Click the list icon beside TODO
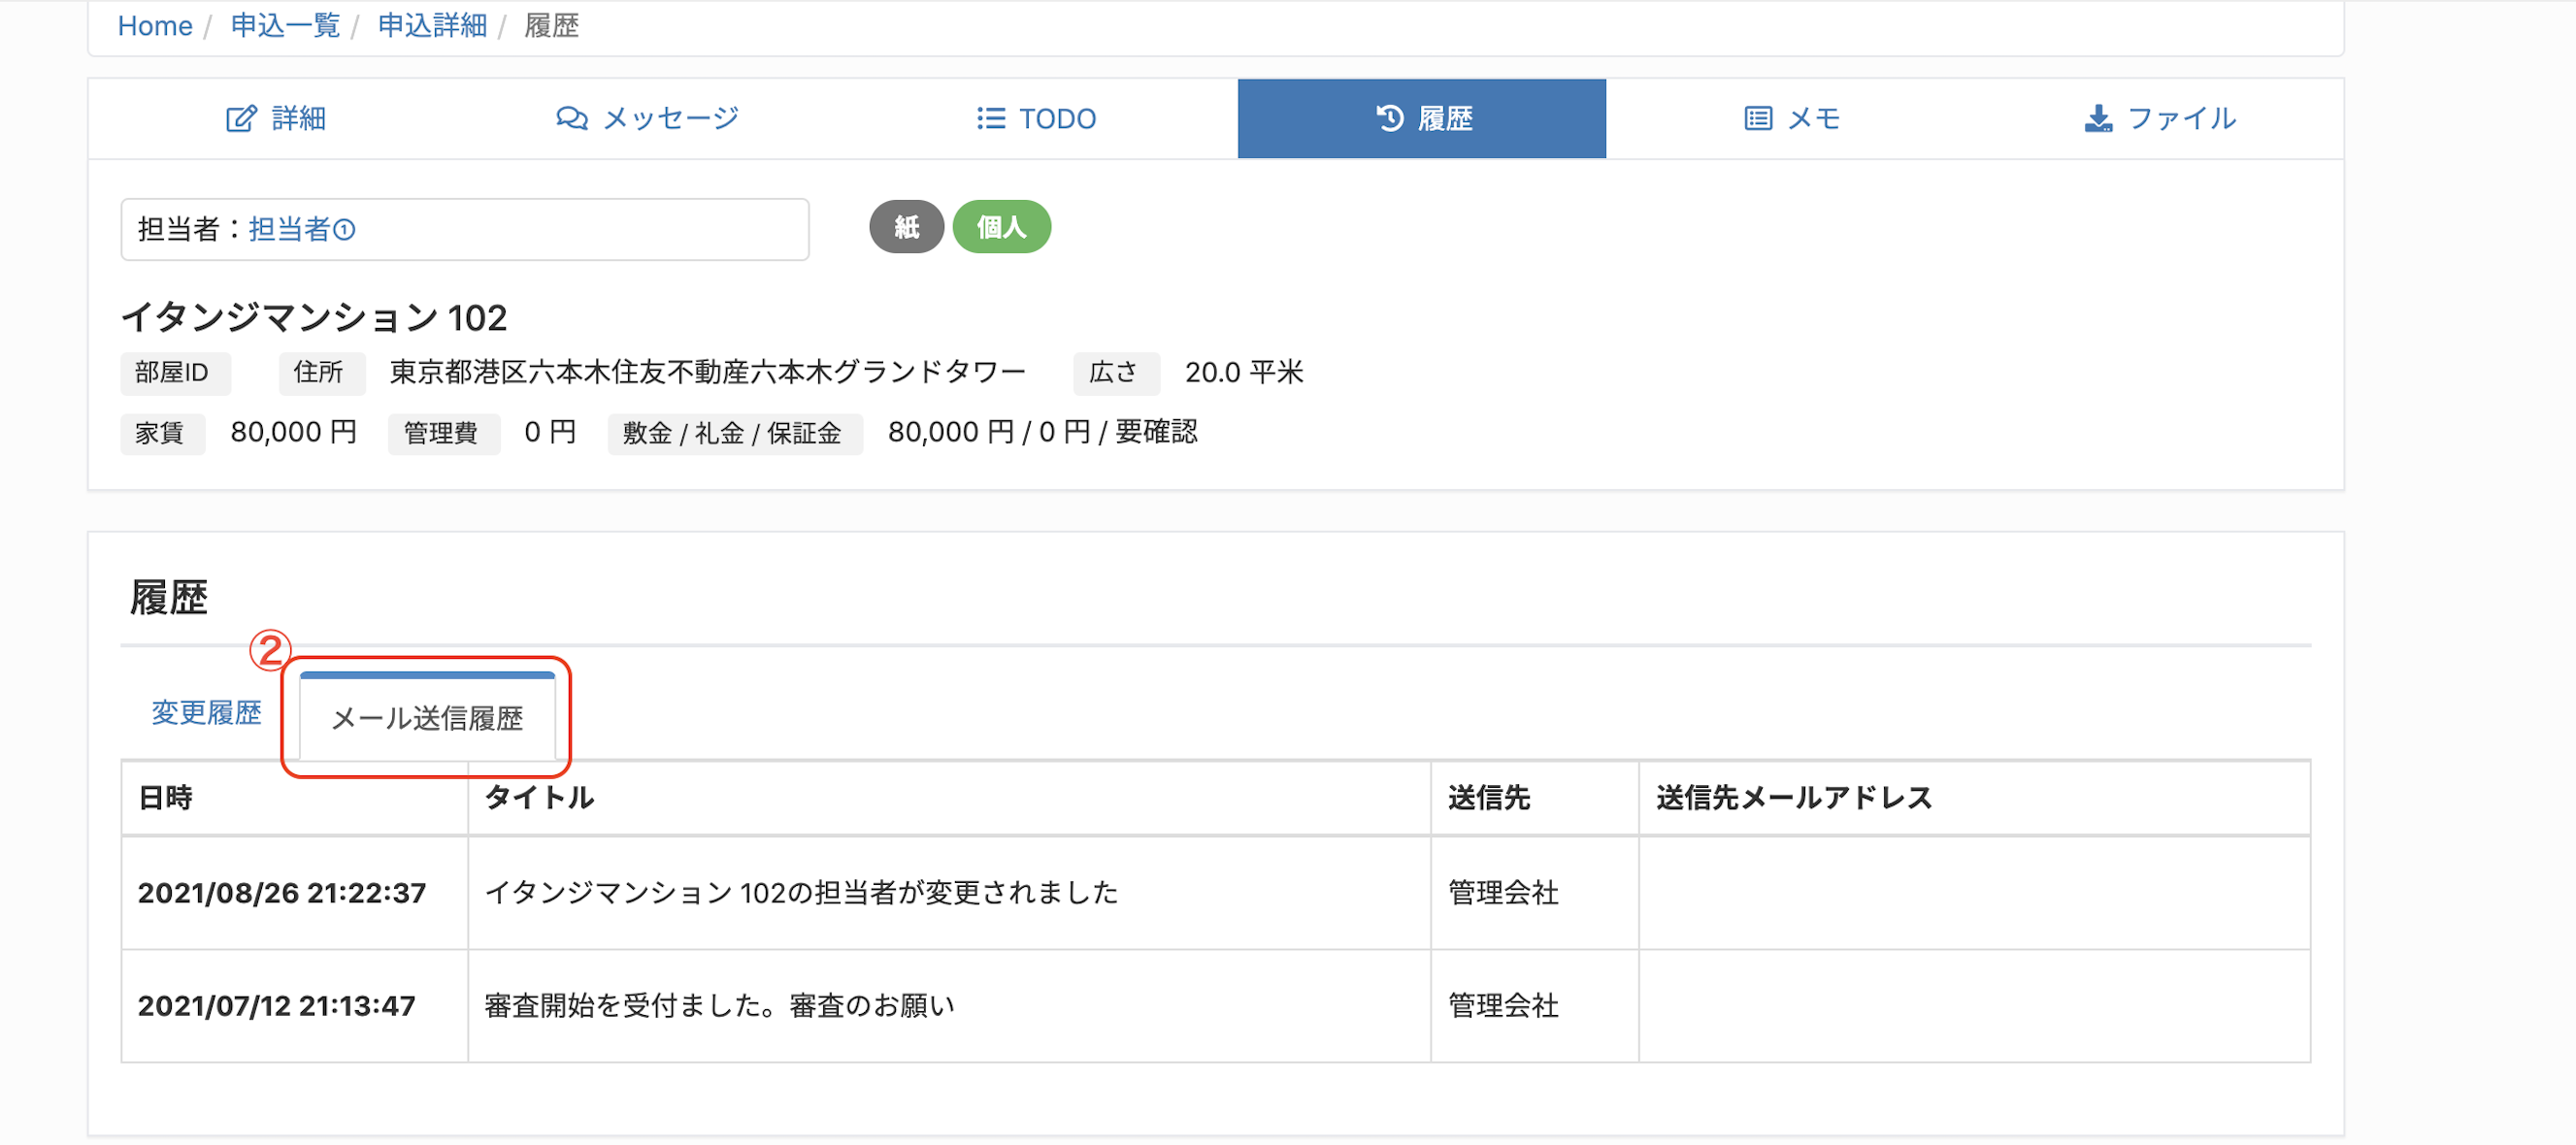 coord(990,119)
